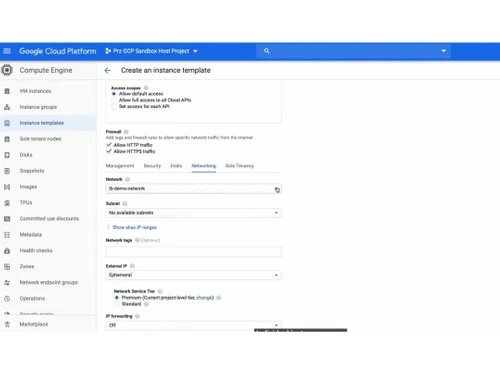Open Network endpoint groups in sidebar

pyautogui.click(x=49, y=283)
